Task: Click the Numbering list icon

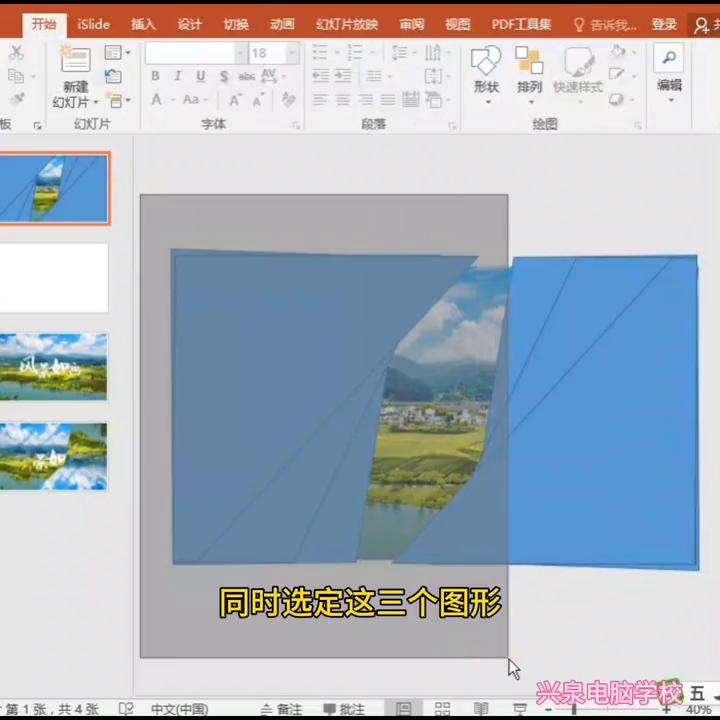Action: pos(355,53)
